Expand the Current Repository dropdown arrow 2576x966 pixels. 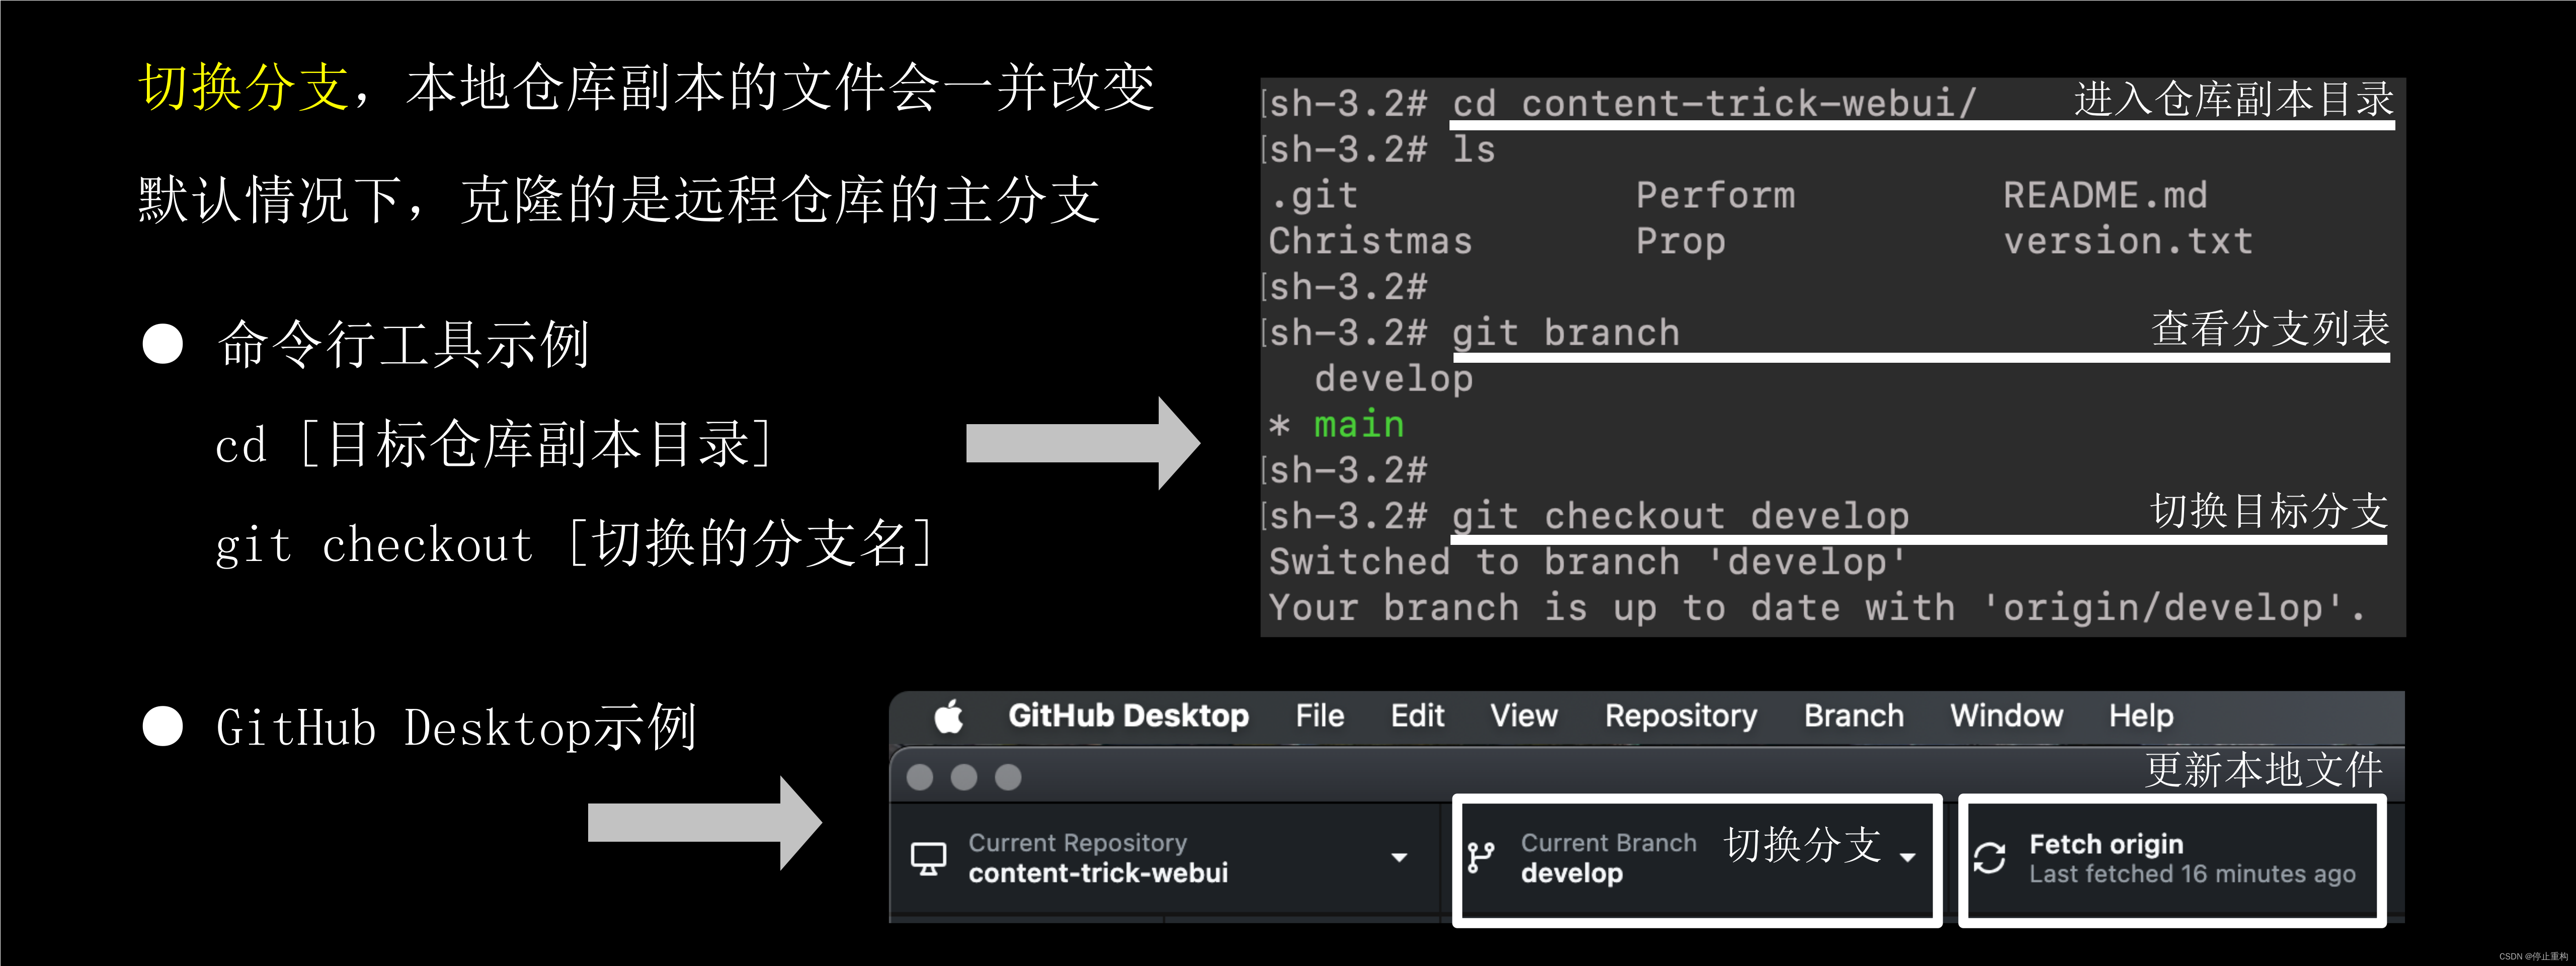pyautogui.click(x=1399, y=858)
